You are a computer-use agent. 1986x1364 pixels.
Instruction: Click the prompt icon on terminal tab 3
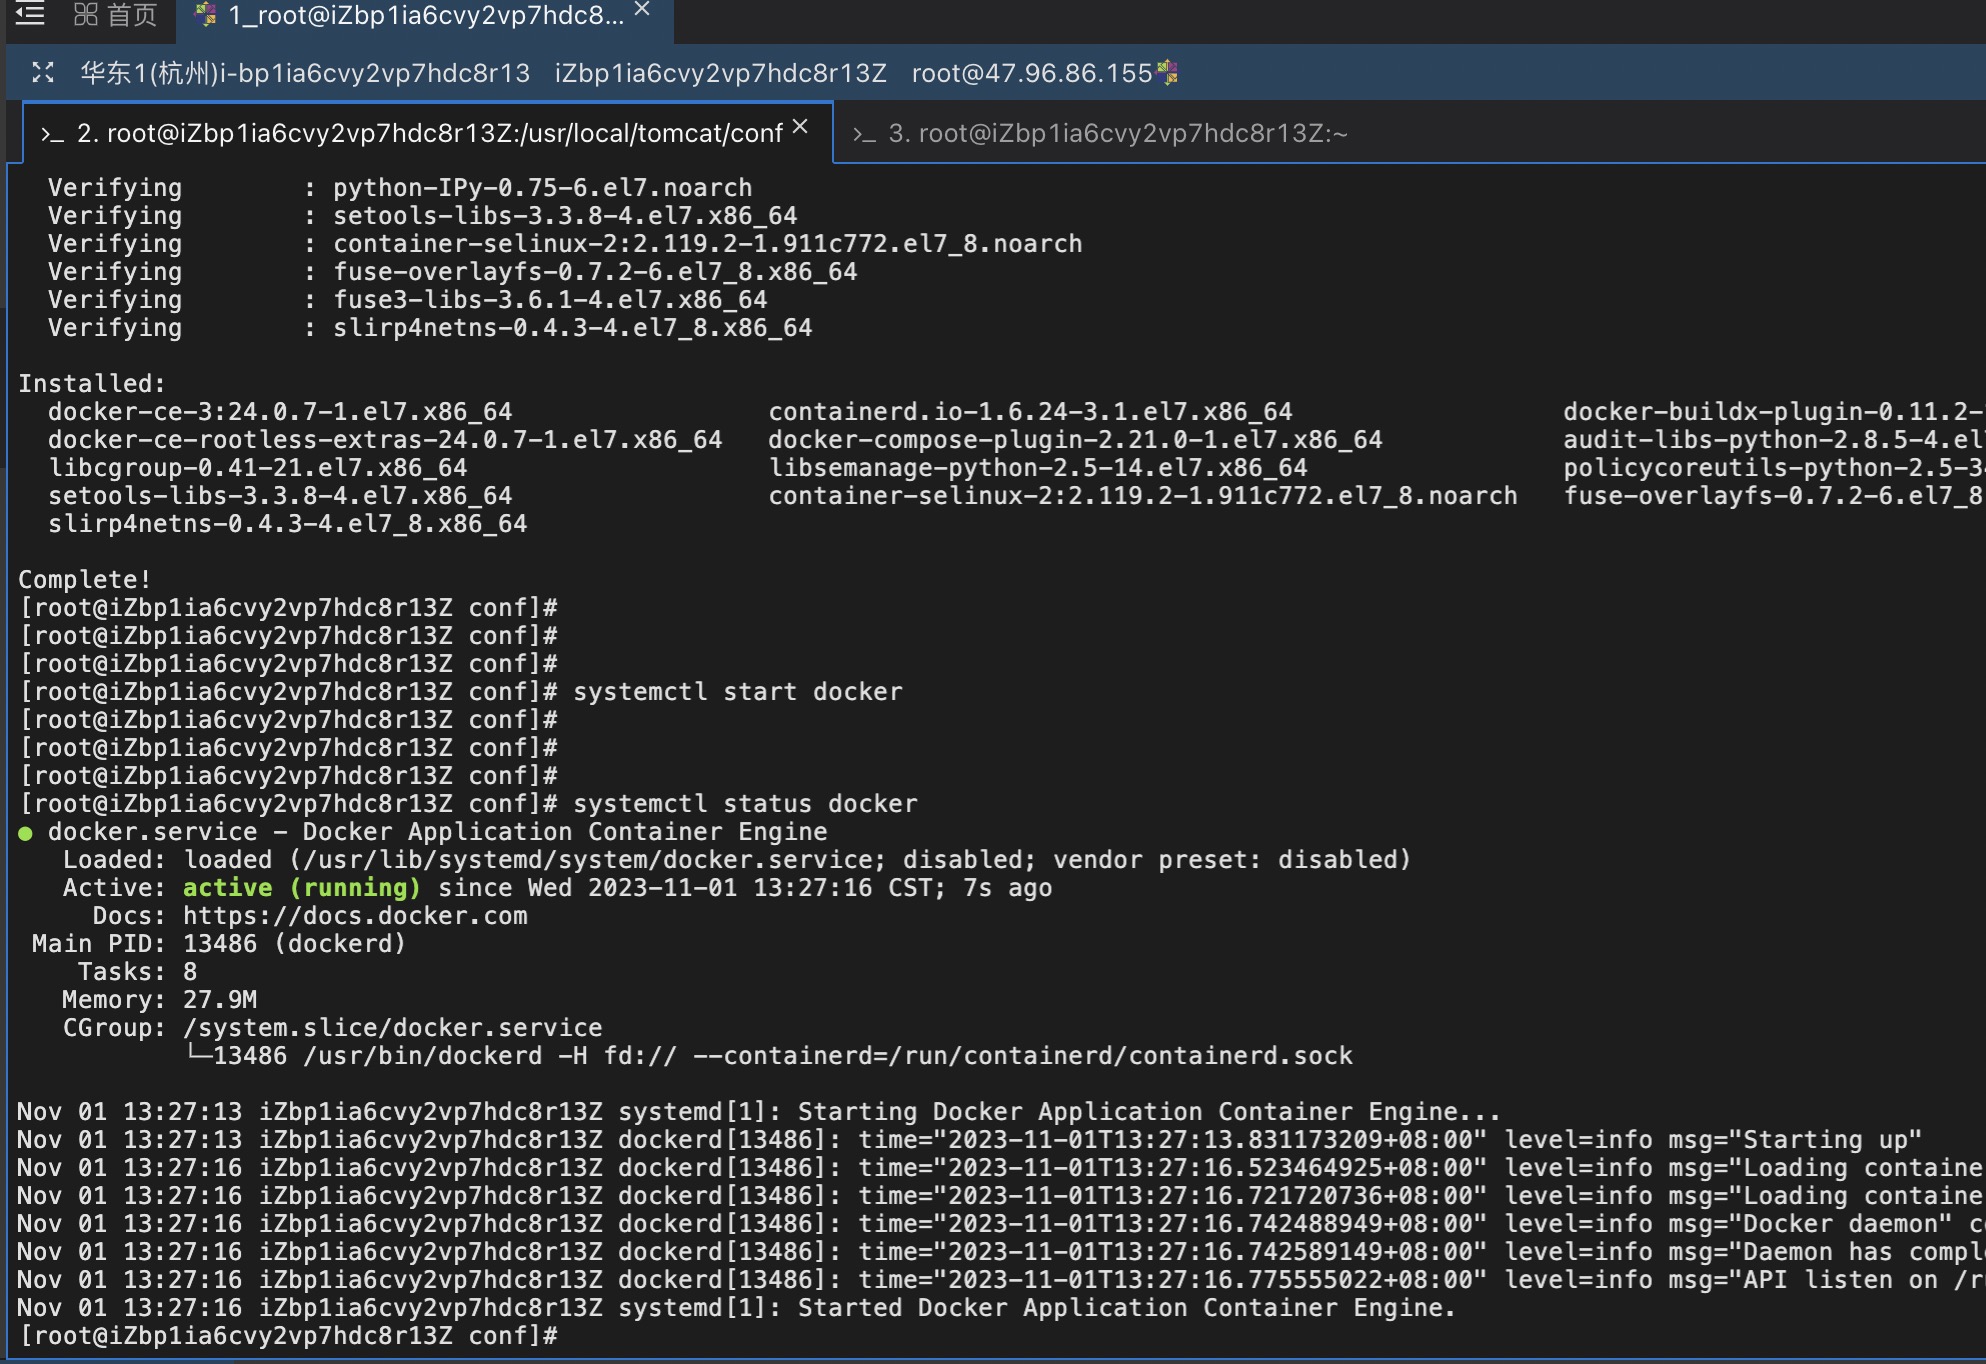point(864,134)
